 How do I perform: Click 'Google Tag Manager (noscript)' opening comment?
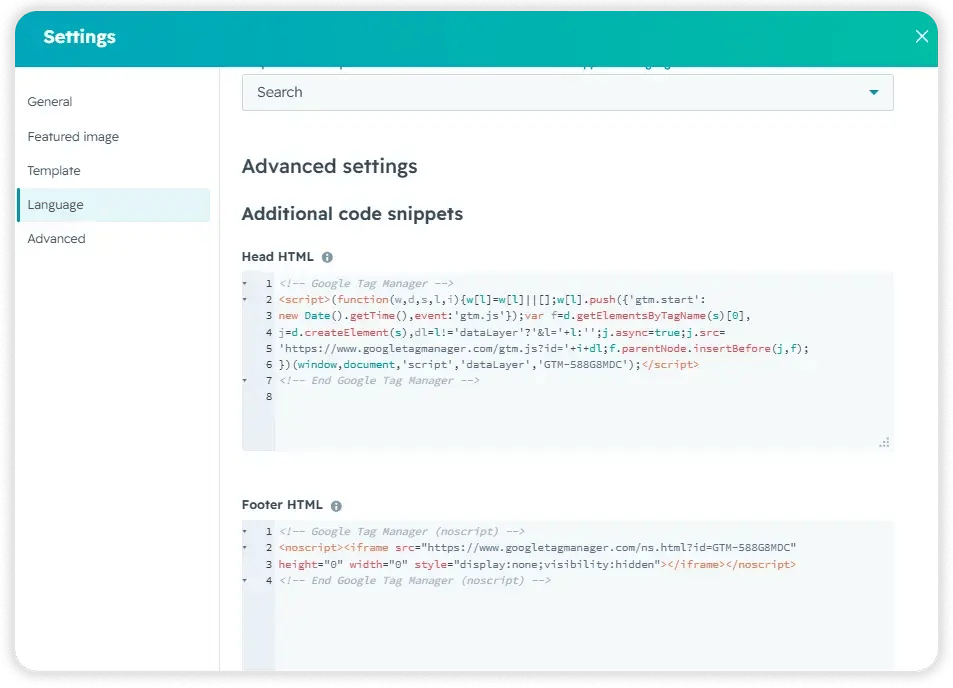tap(402, 532)
